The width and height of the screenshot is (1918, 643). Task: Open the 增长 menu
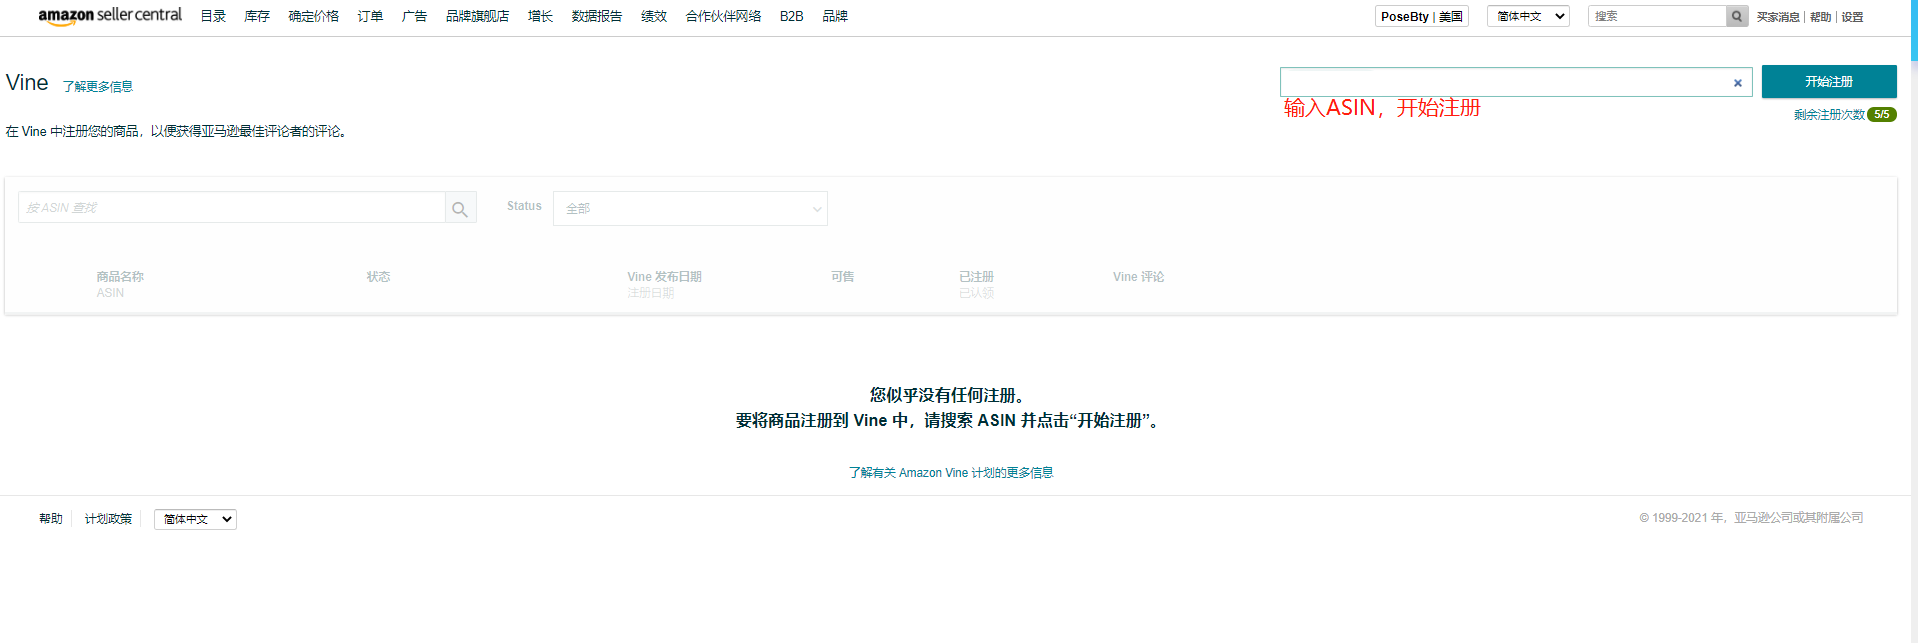540,16
